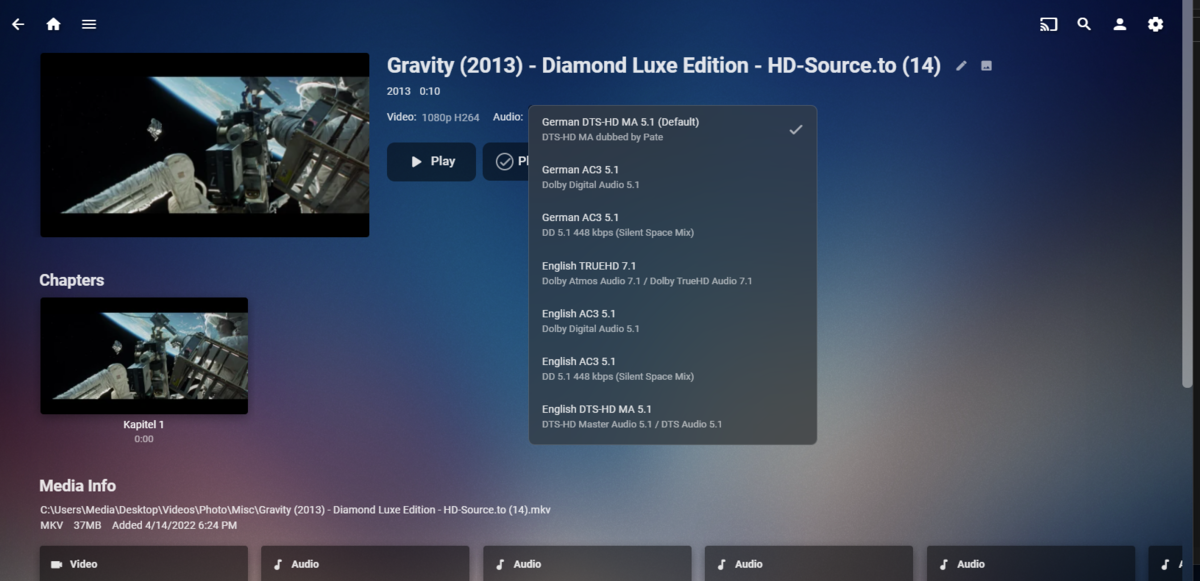Edit images using the picture icon
The height and width of the screenshot is (581, 1200).
point(986,66)
